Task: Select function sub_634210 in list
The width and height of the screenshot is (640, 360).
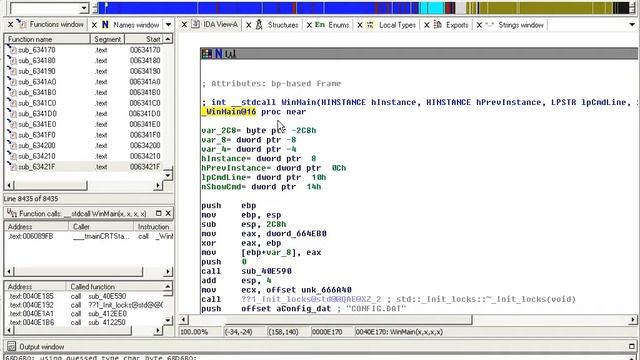Action: (84, 156)
